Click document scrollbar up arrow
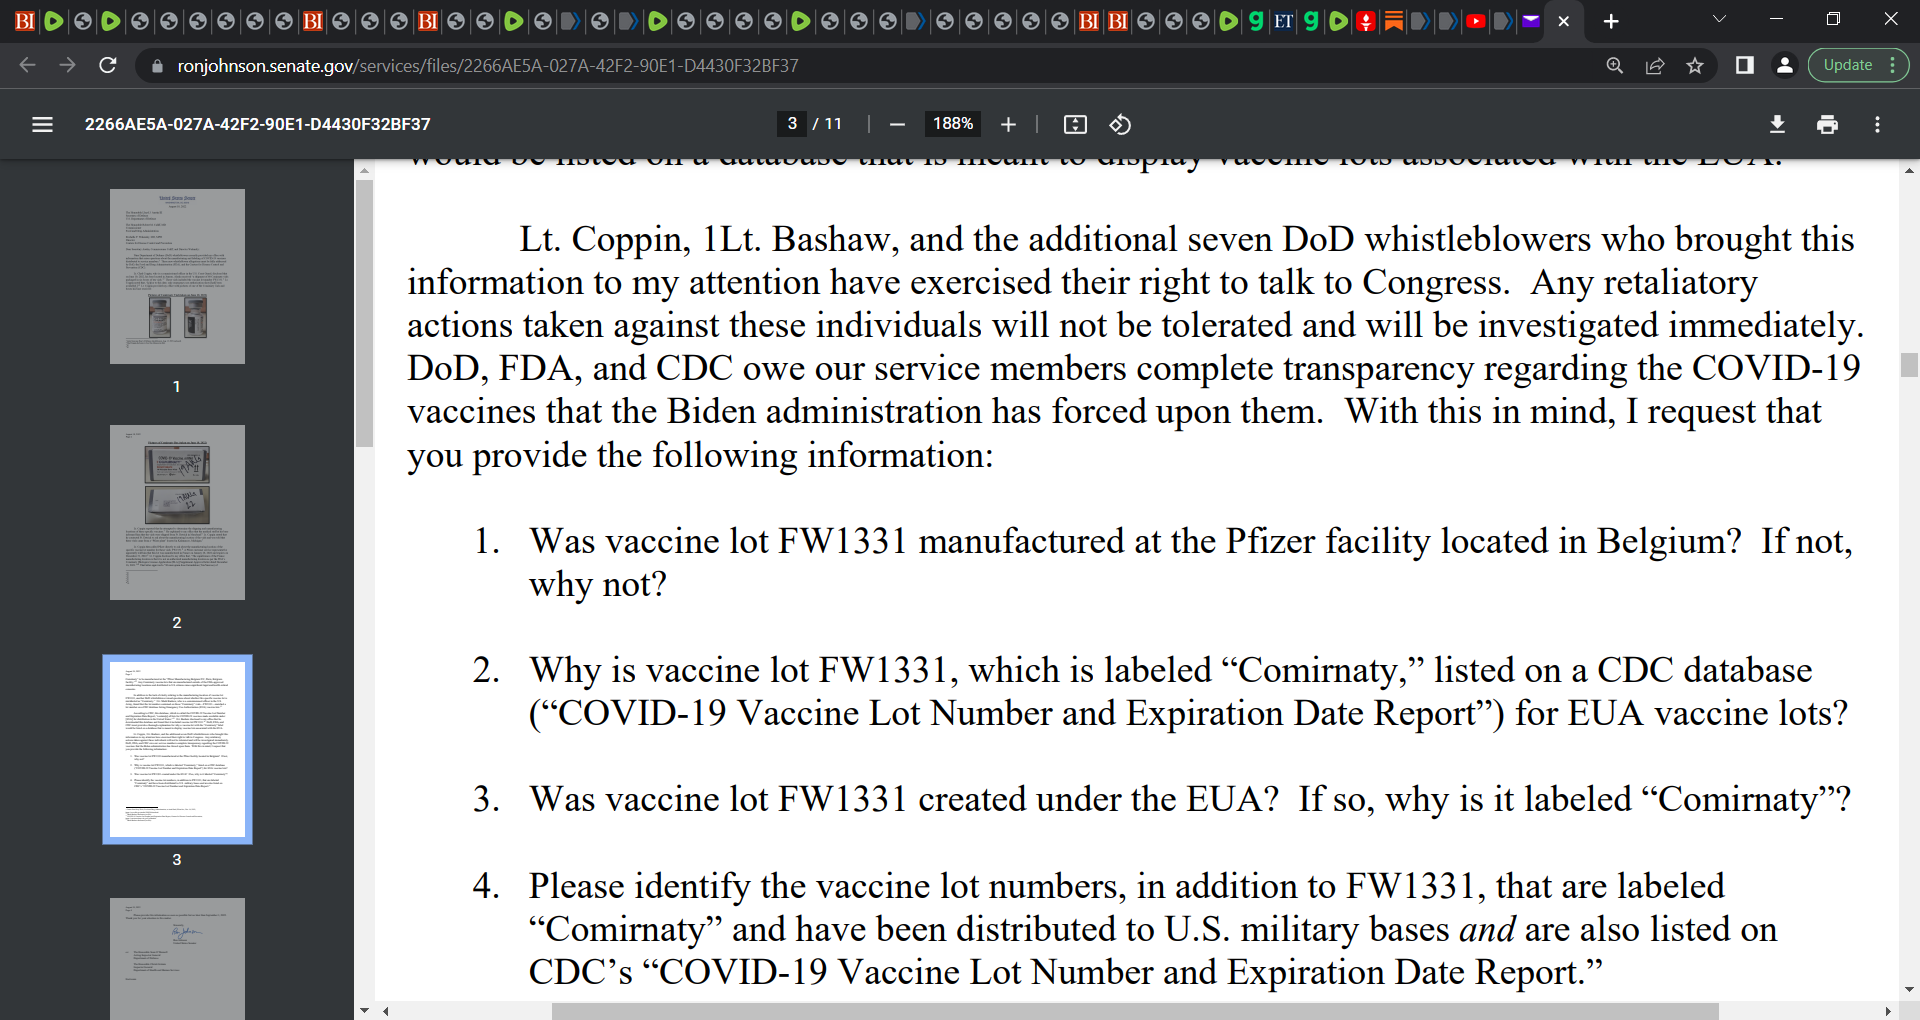Image resolution: width=1920 pixels, height=1020 pixels. pyautogui.click(x=1909, y=171)
